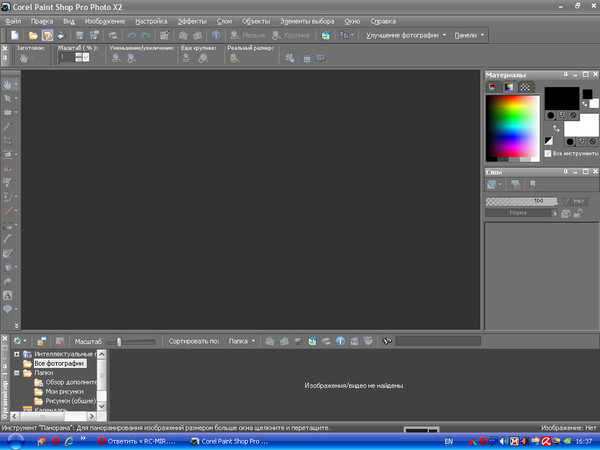Adjust the layer opacity slider at 100
The width and height of the screenshot is (600, 450).
522,201
